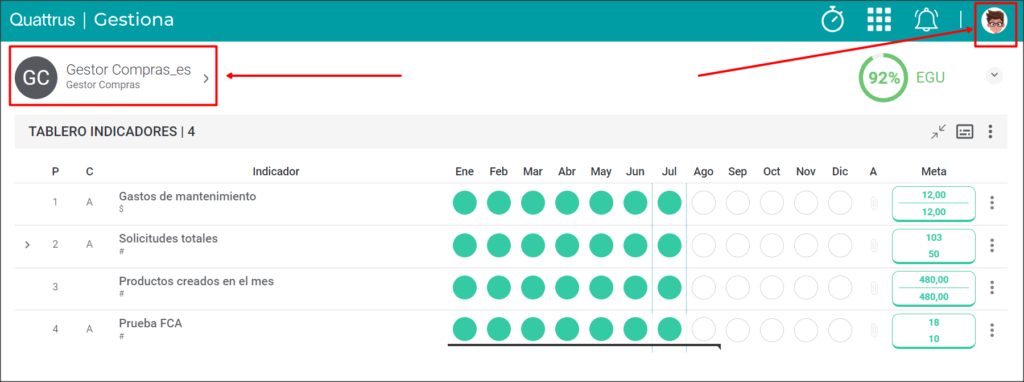Open Solicitudes totales row options menu
This screenshot has height=382, width=1024.
[x=992, y=246]
